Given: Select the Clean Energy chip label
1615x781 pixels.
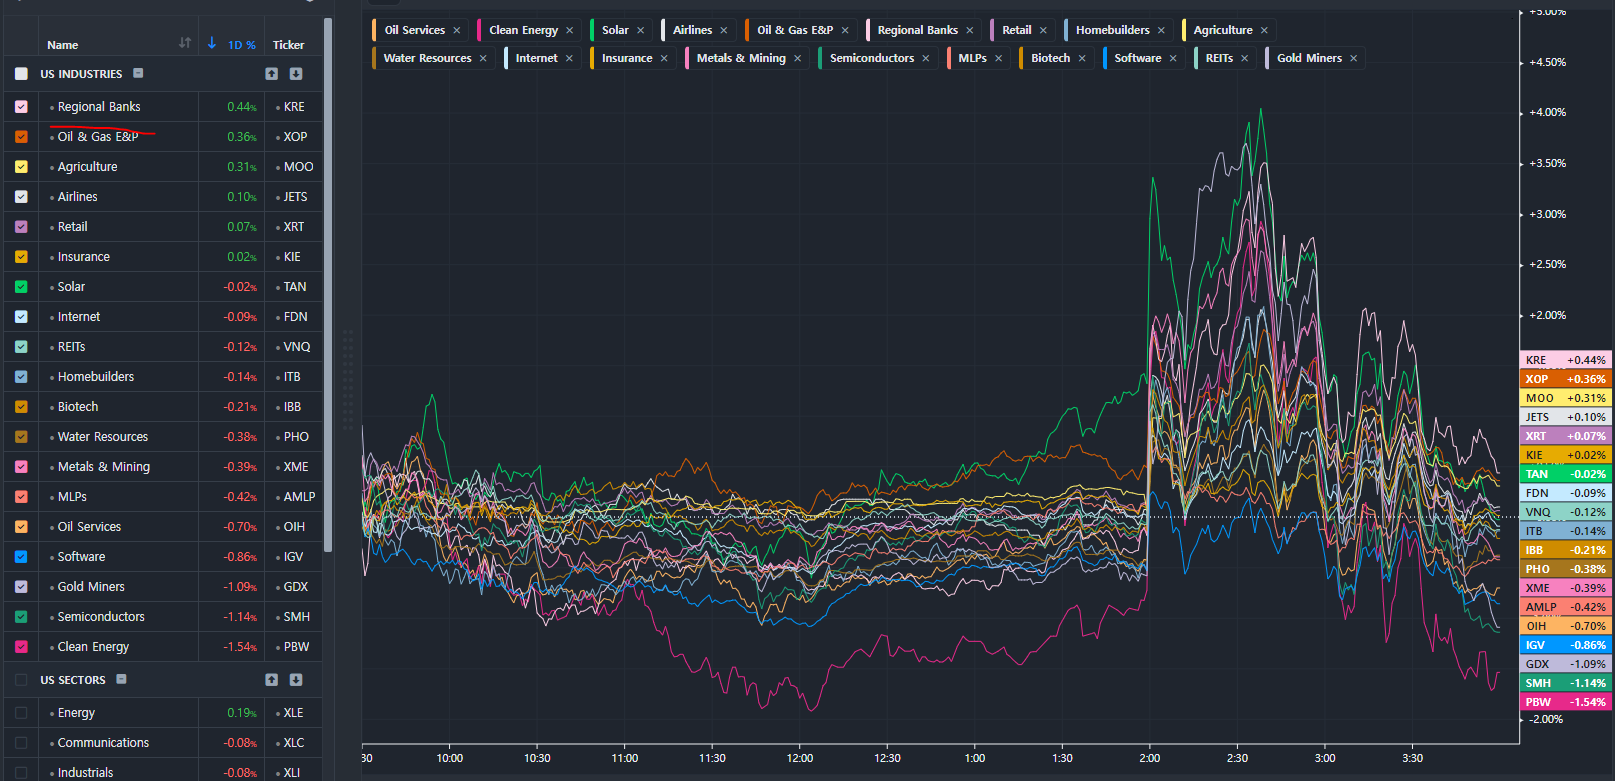Looking at the screenshot, I should pos(523,31).
